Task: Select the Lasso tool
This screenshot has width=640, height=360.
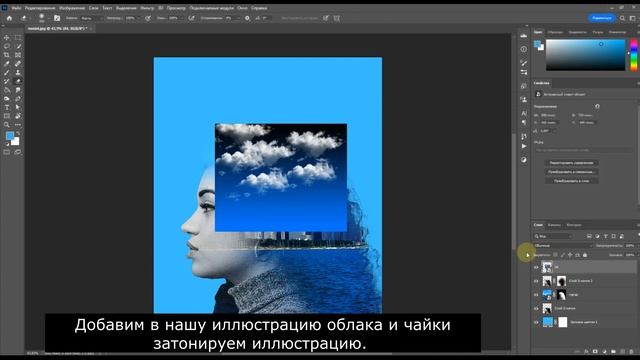Action: 7,46
